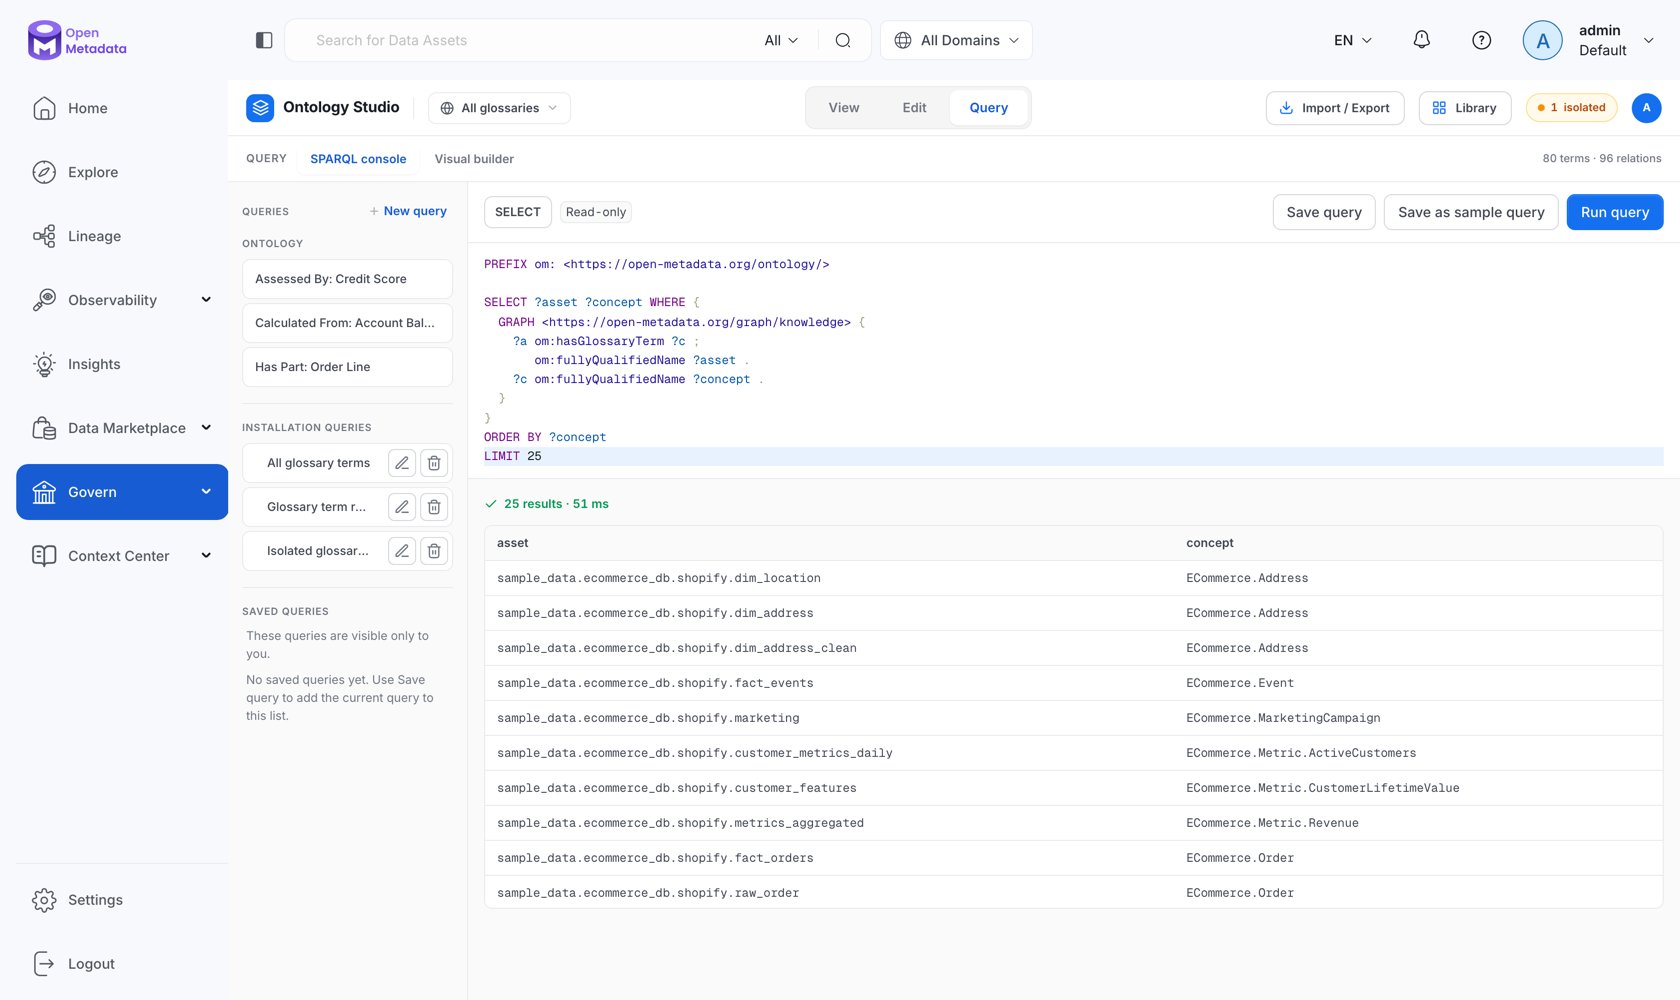Click ECommerce.Metric.Revenue concept cell
The height and width of the screenshot is (1000, 1680).
1272,823
